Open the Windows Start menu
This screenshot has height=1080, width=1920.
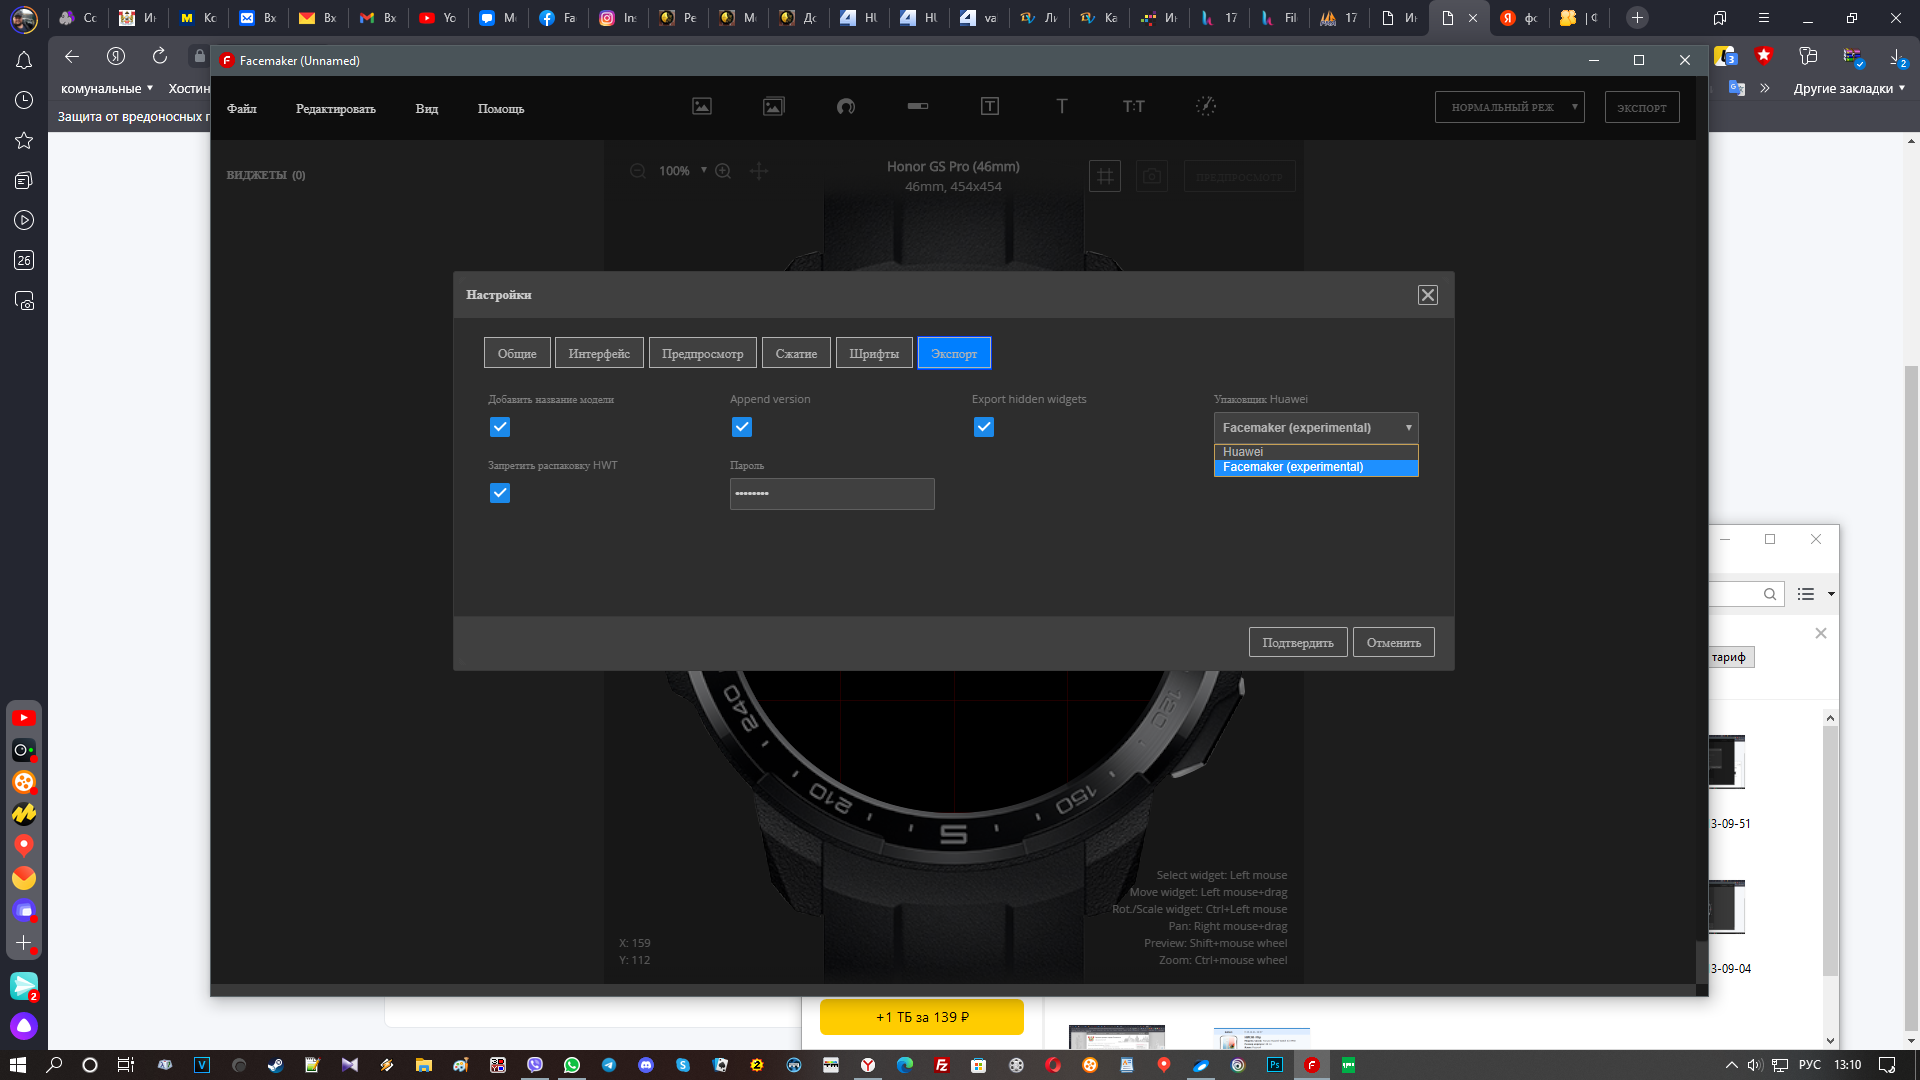pos(18,1065)
